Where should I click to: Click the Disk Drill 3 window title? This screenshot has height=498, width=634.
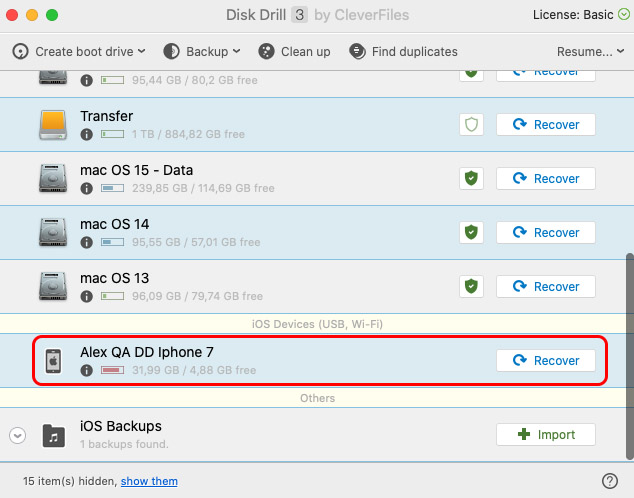(317, 15)
